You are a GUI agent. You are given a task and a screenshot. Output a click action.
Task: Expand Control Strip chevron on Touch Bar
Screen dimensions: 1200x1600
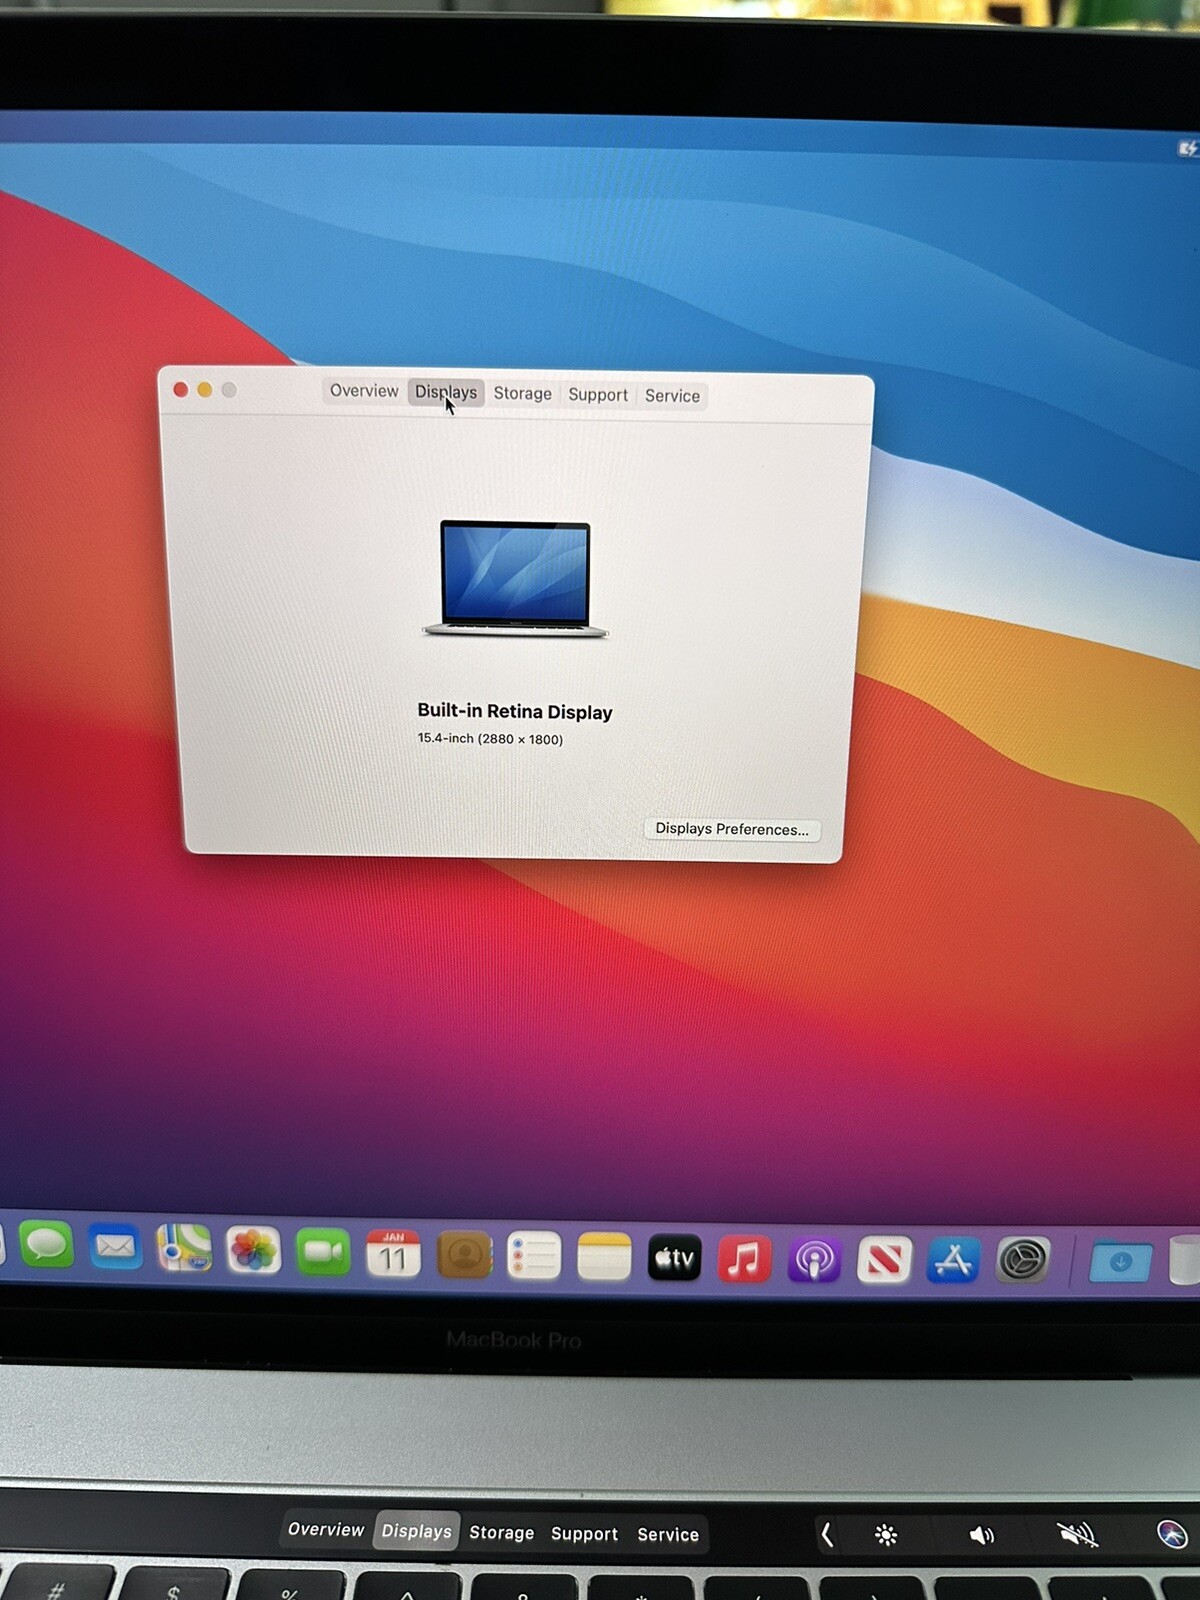(827, 1534)
